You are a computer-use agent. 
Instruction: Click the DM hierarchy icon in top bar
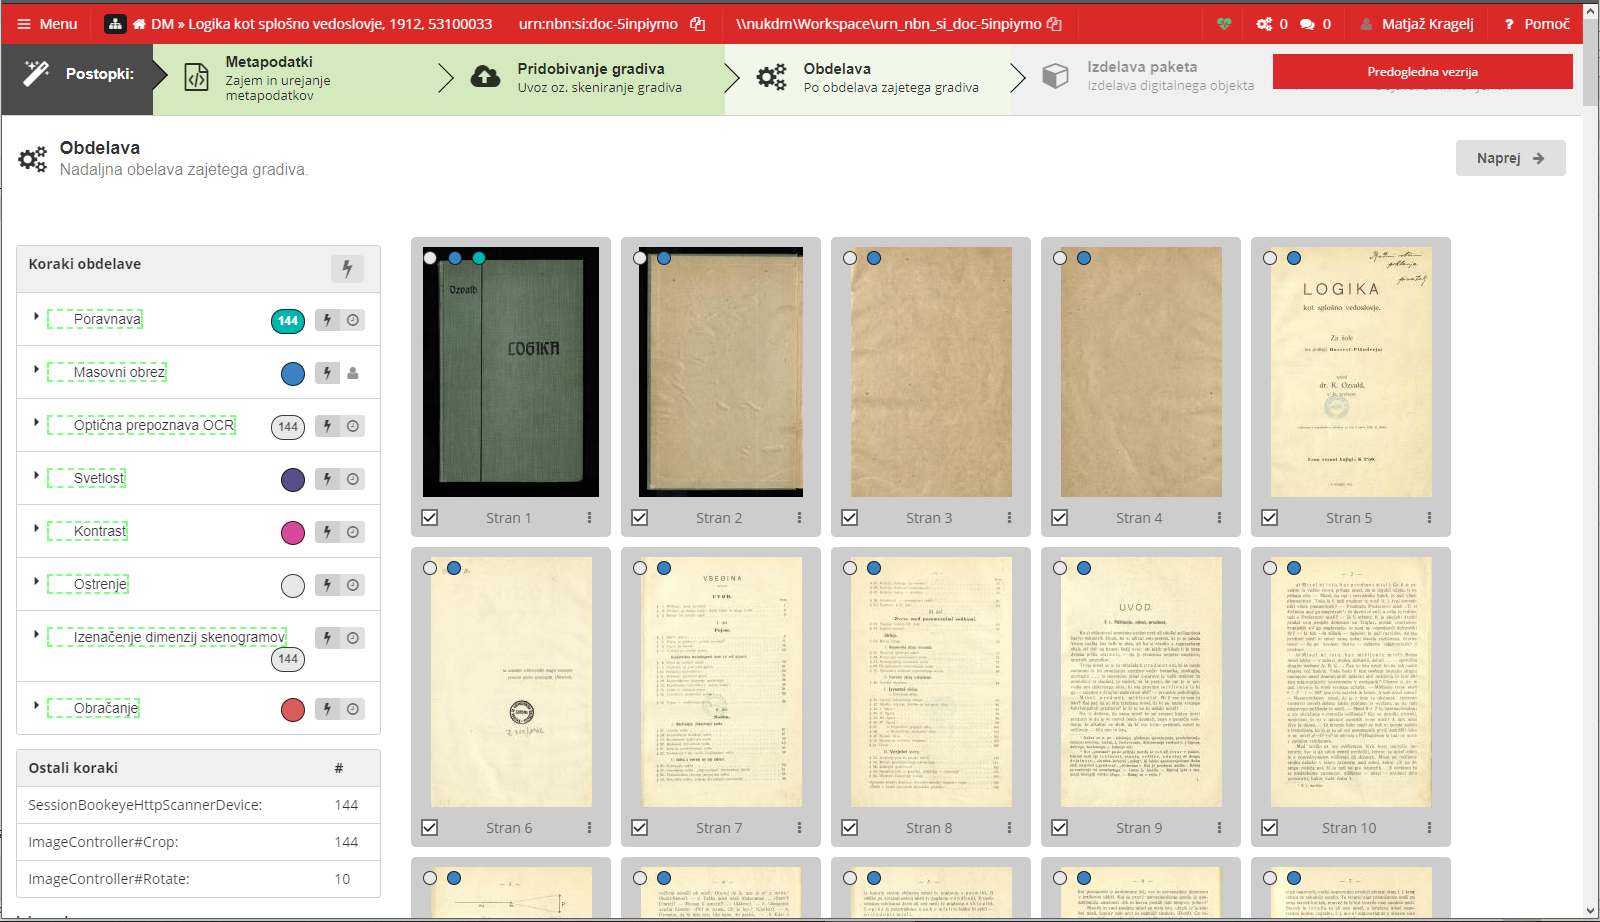click(115, 24)
